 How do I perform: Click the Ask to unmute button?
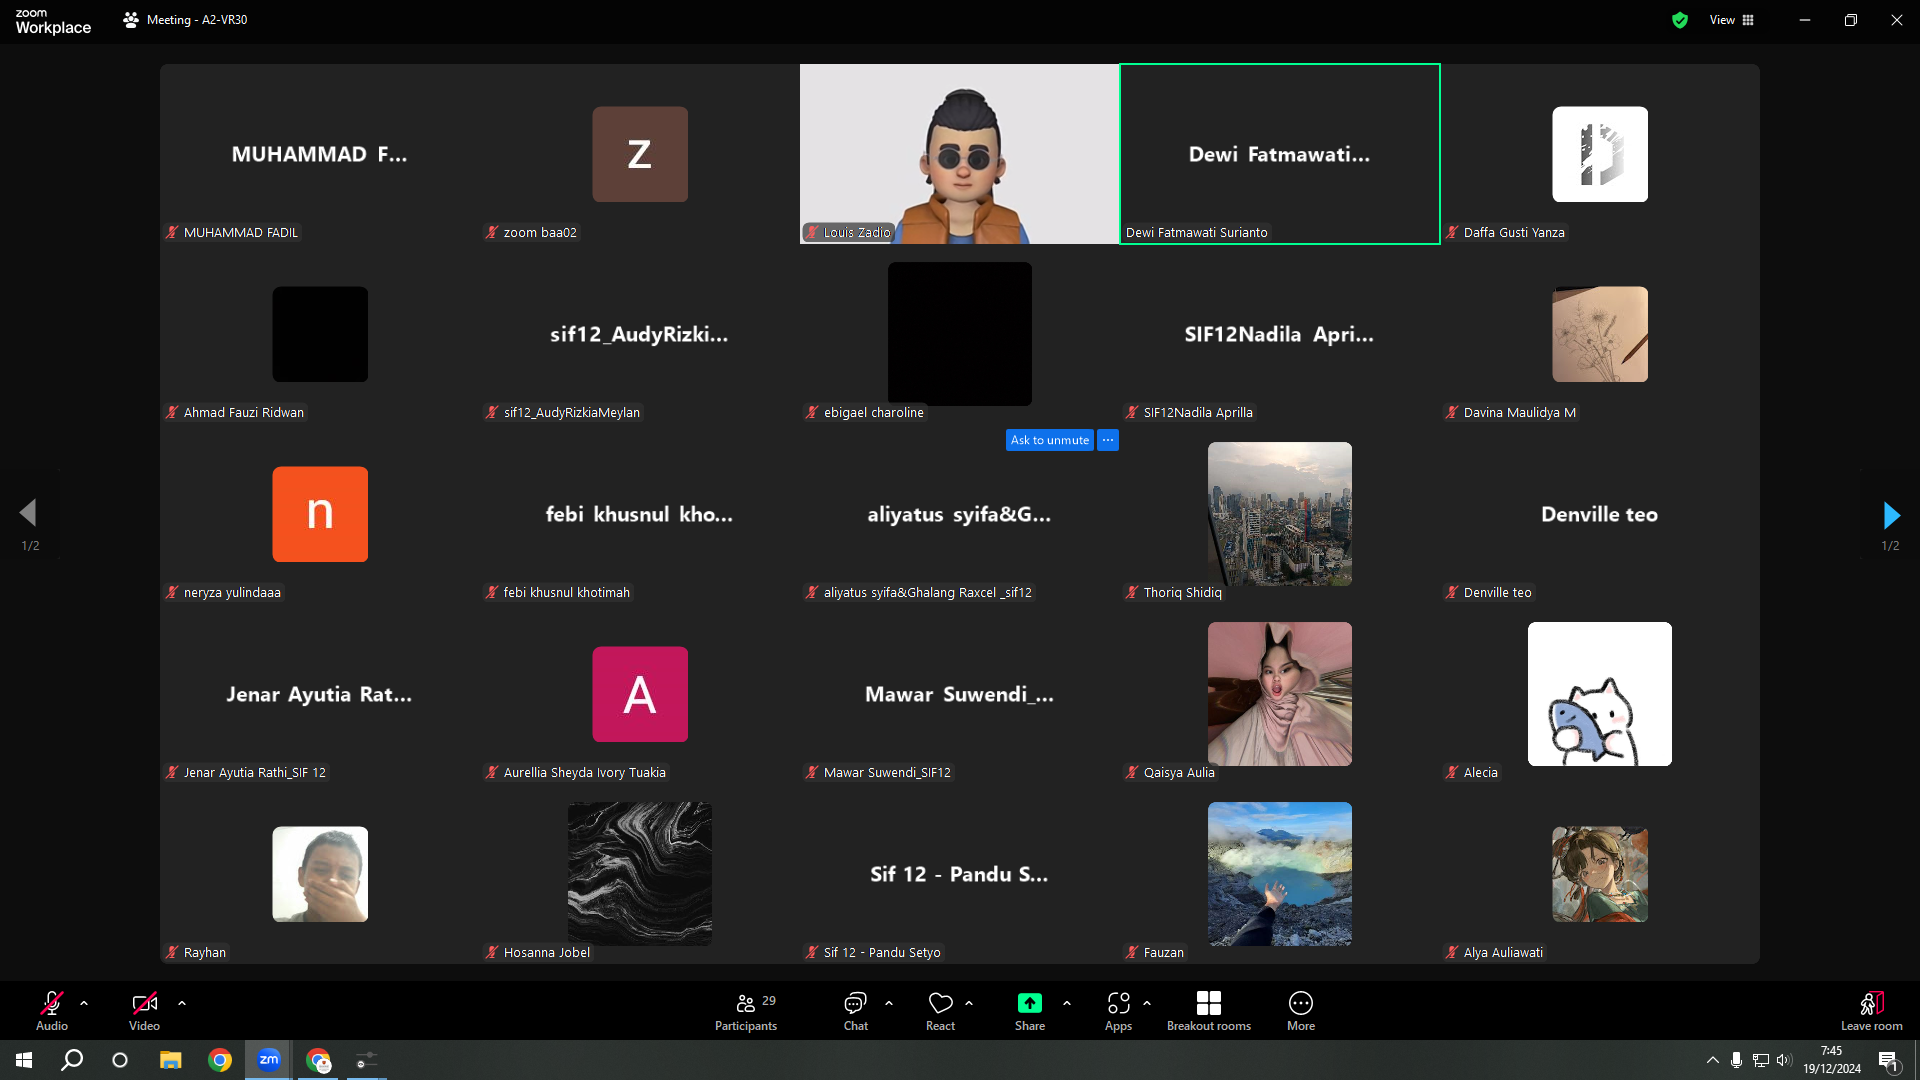(x=1049, y=440)
